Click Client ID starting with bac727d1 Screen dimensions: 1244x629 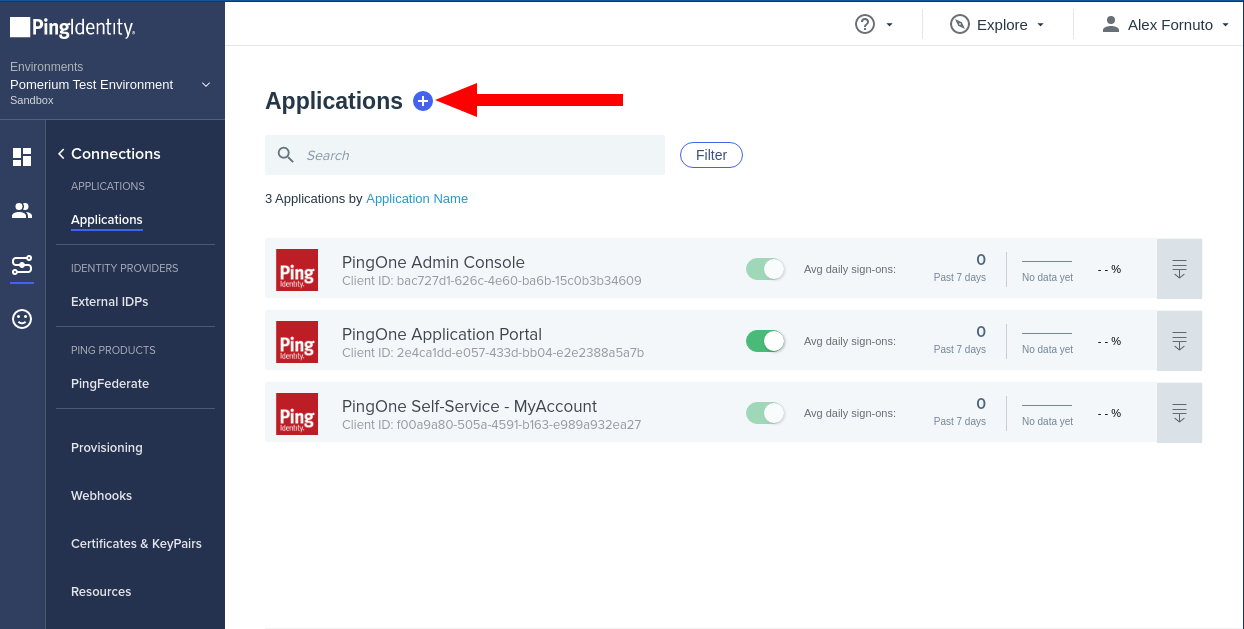coord(492,281)
